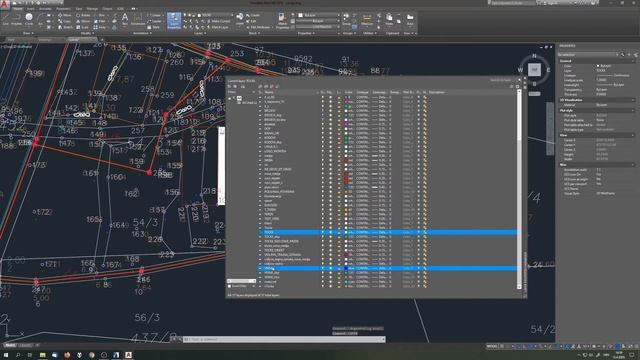
Task: Check the Invert filter checkbox
Action: (229, 286)
